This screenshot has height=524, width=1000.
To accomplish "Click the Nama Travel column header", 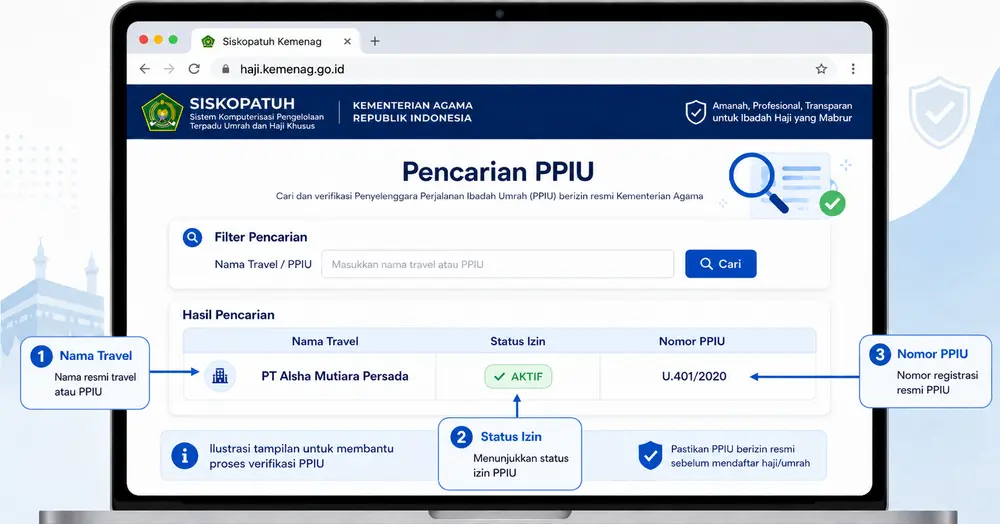I will [325, 341].
